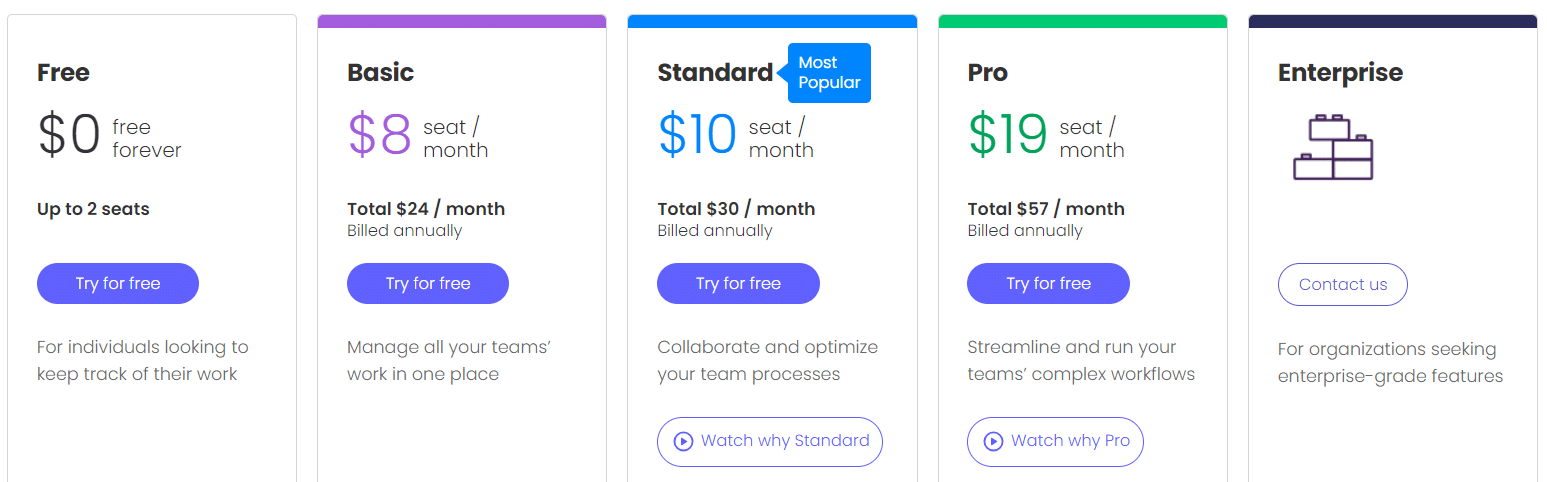Screen dimensions: 1547x482
Task: Click the purple Basic color bar
Action: tap(462, 21)
